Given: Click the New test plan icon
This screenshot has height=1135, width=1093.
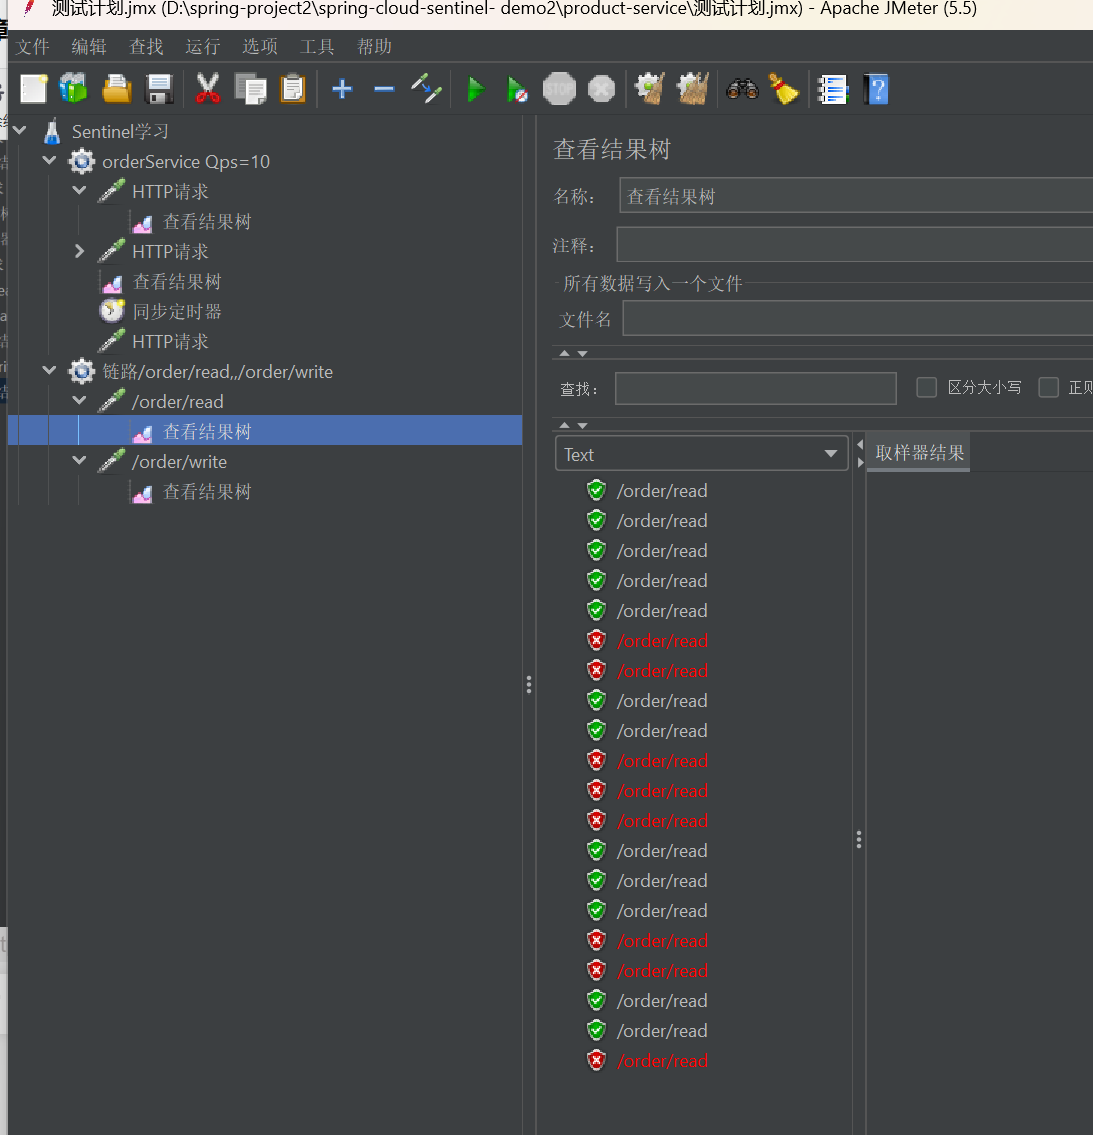Looking at the screenshot, I should tap(33, 90).
